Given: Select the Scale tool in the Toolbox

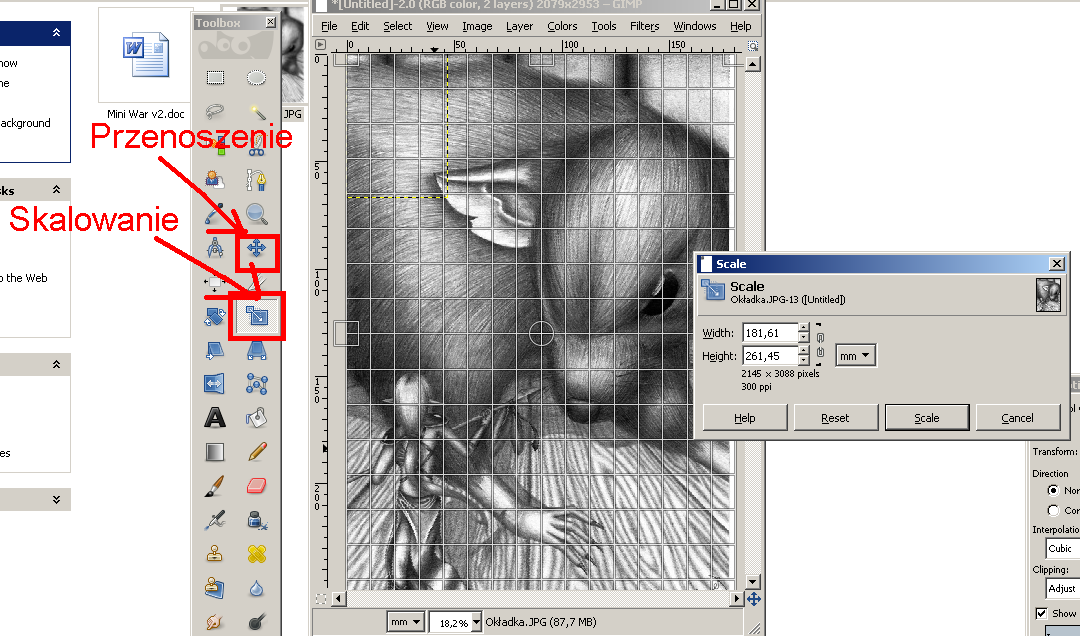Looking at the screenshot, I should point(257,317).
